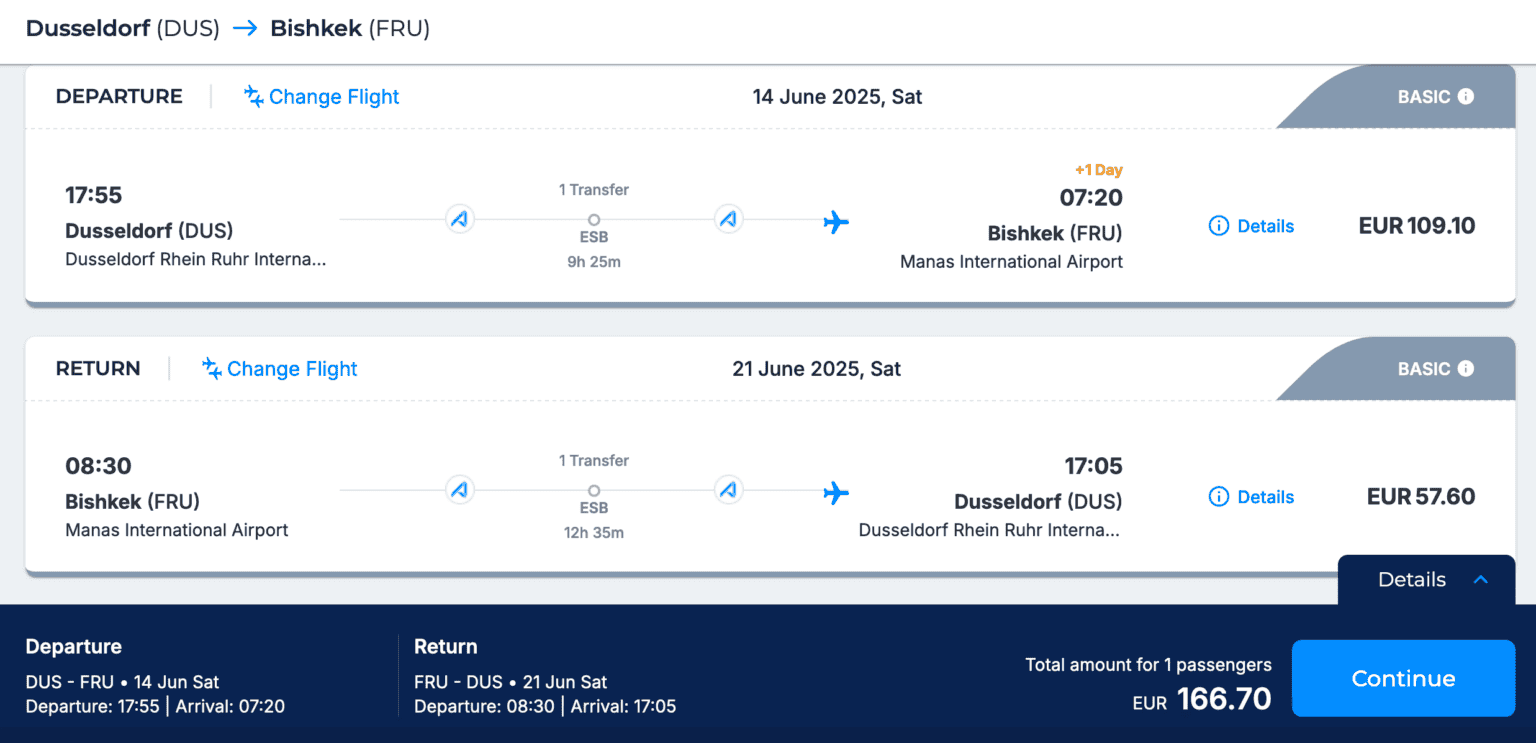Click the ESB transfer stop on return flight
Screen dimensions: 1536x743
pos(594,491)
